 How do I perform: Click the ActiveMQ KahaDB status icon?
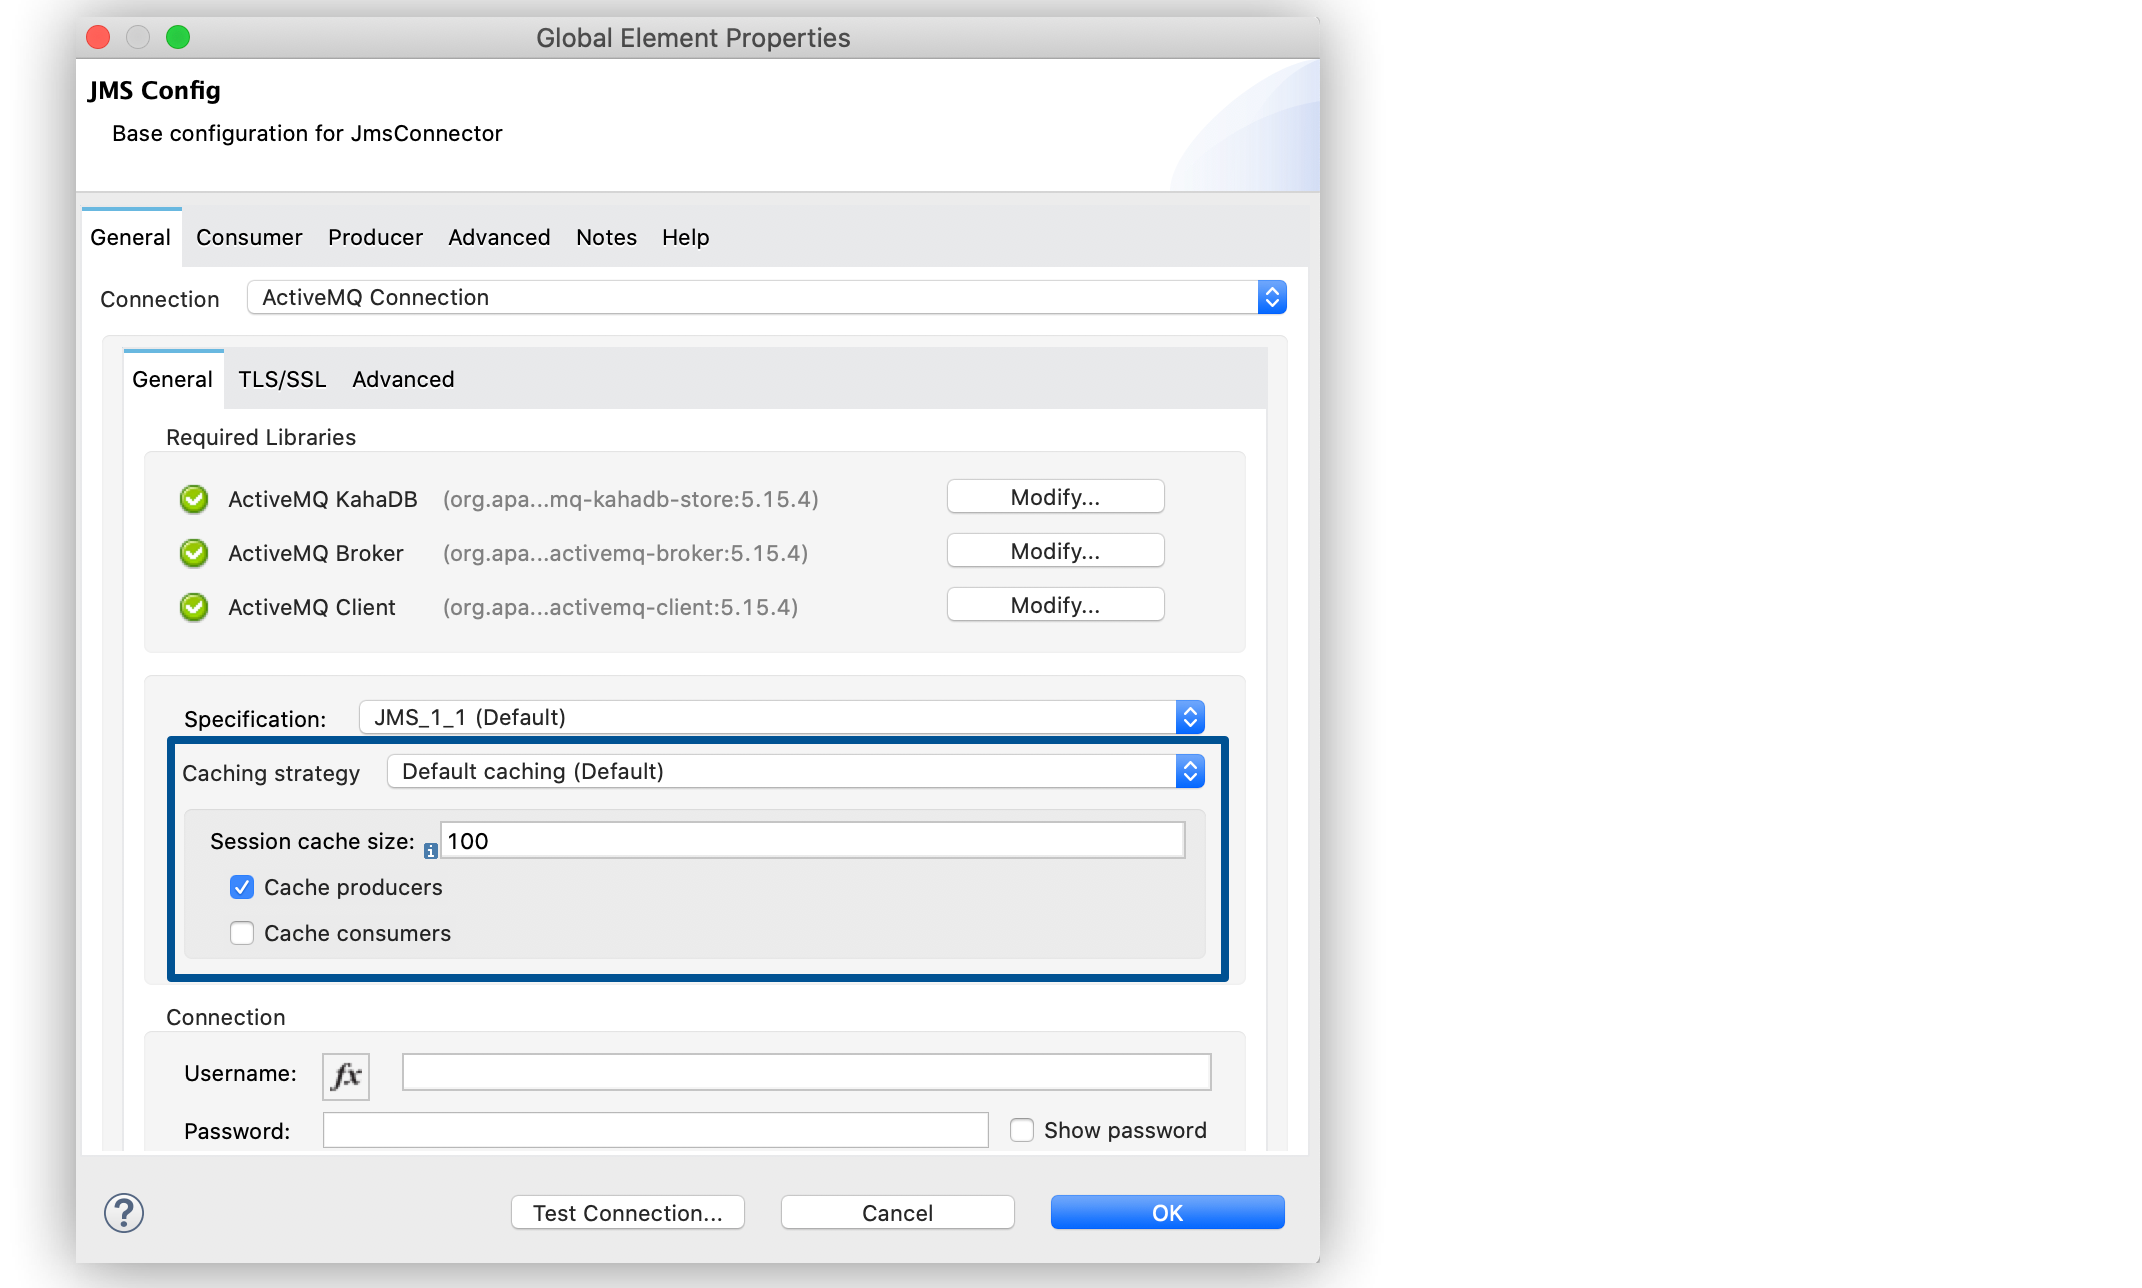(196, 499)
